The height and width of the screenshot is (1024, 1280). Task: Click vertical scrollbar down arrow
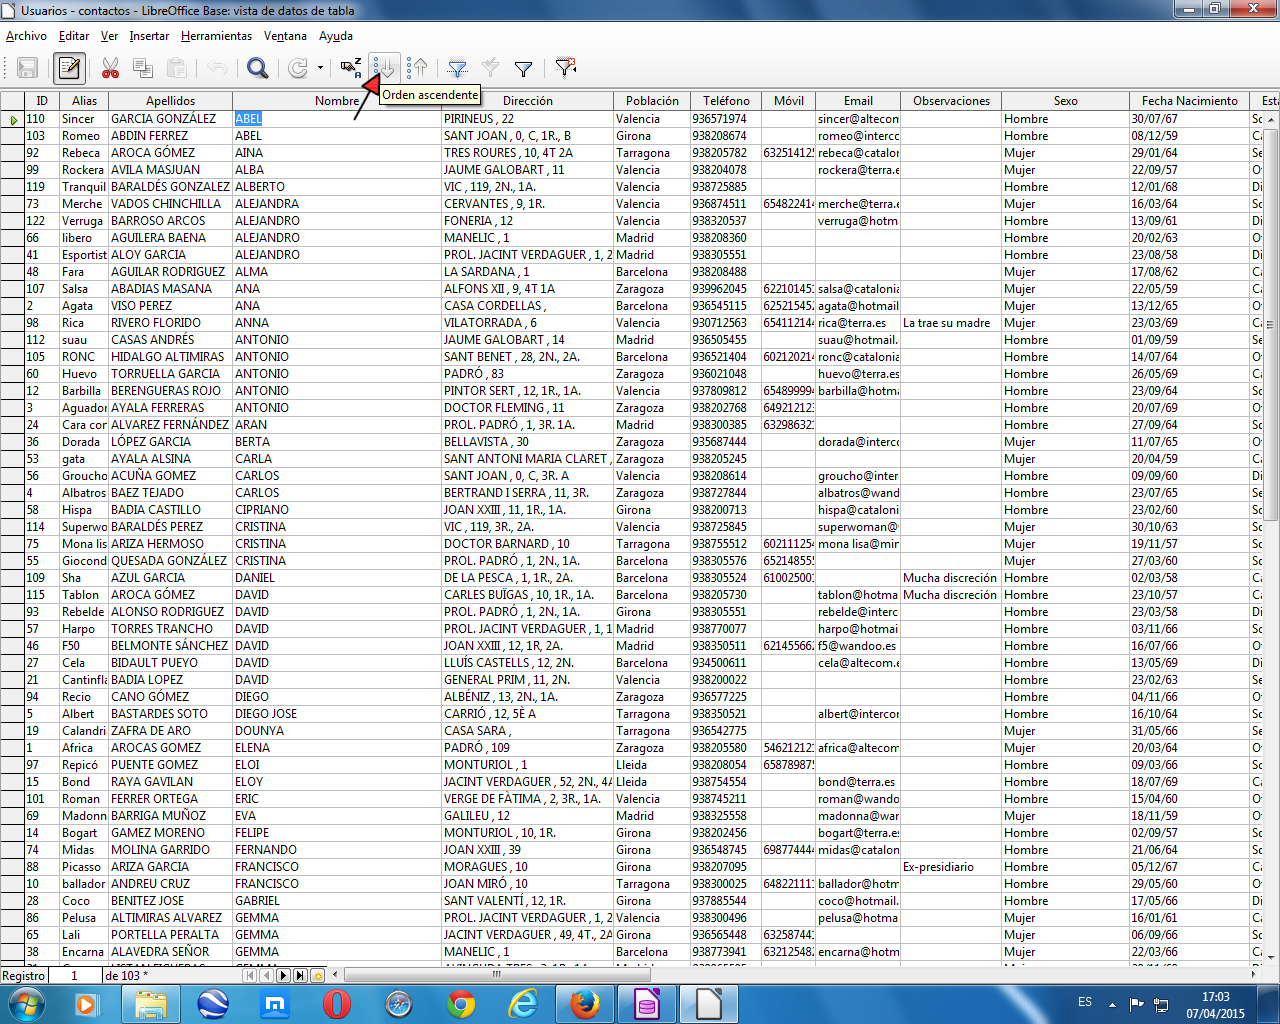pyautogui.click(x=1271, y=956)
